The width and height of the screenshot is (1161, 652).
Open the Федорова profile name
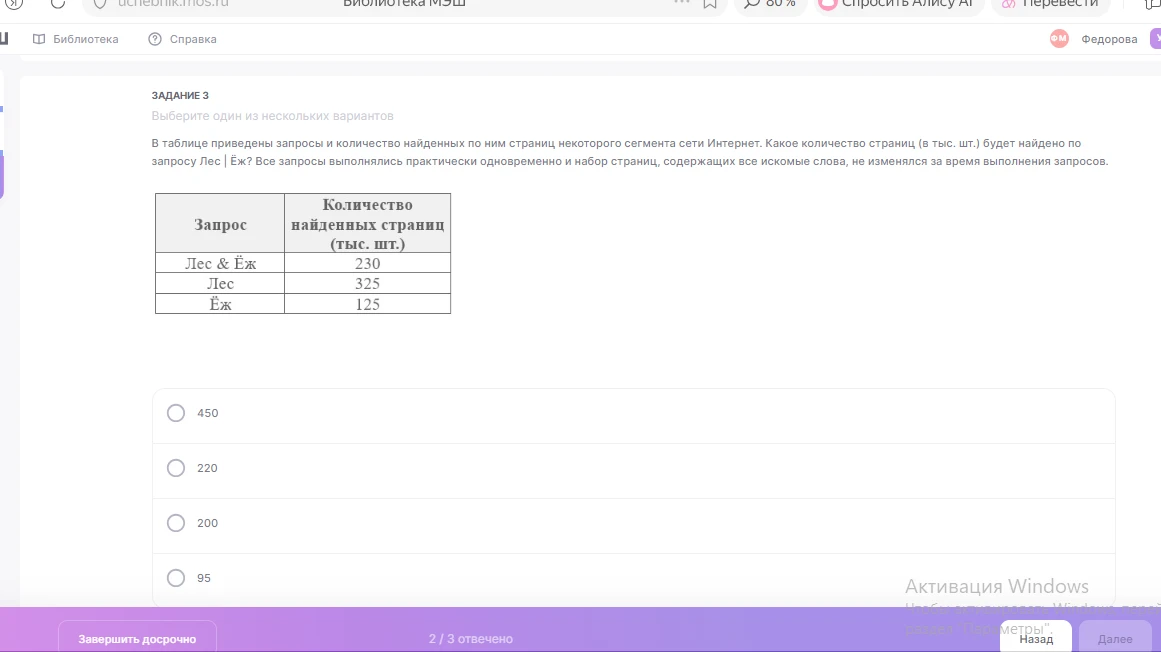1109,39
